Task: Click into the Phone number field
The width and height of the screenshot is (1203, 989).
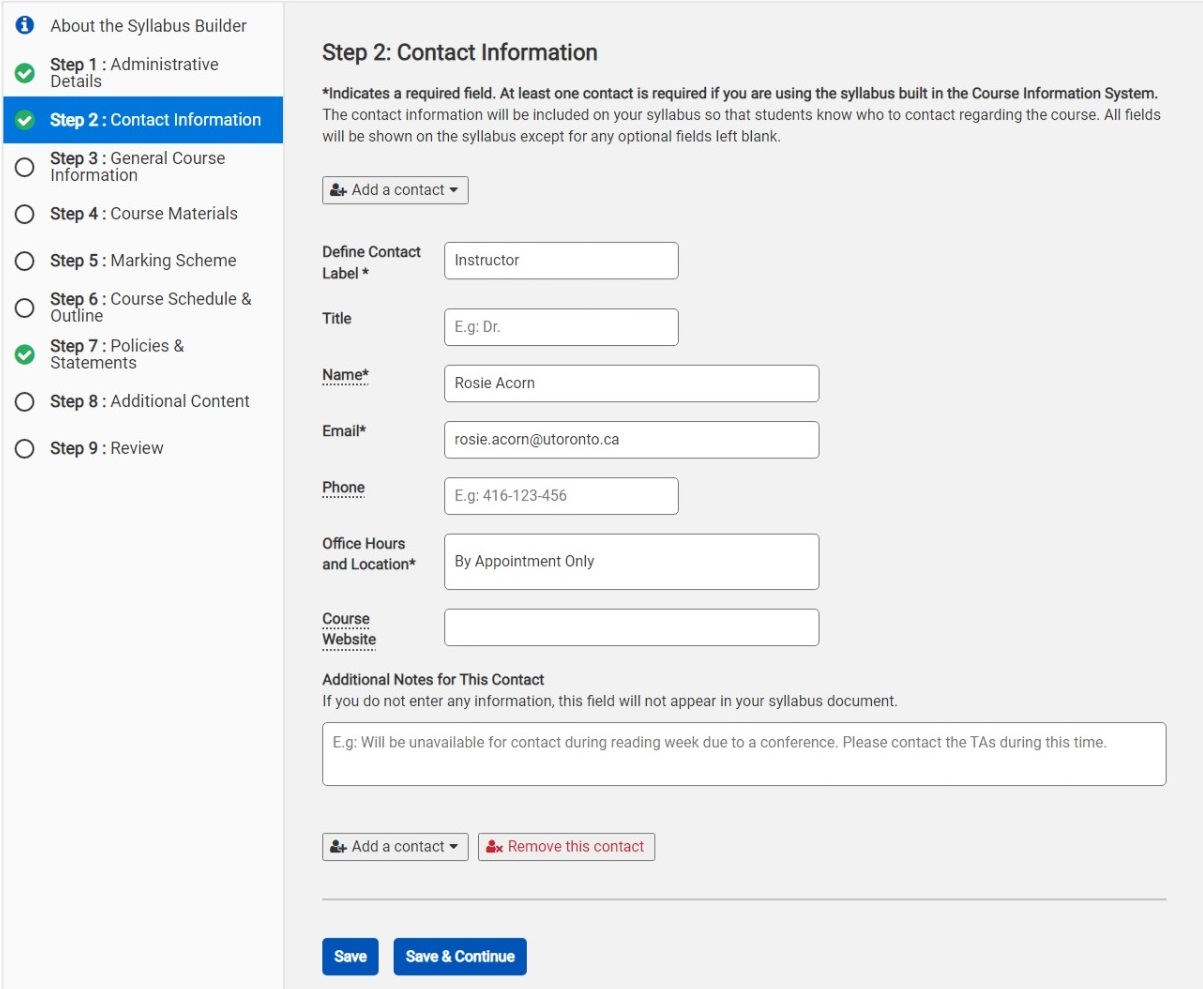Action: pyautogui.click(x=561, y=496)
